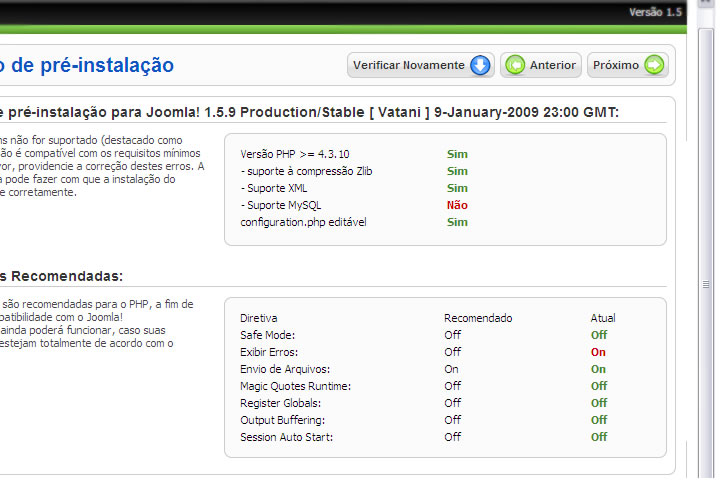Click 'Register Globals:' directive label

tap(280, 403)
